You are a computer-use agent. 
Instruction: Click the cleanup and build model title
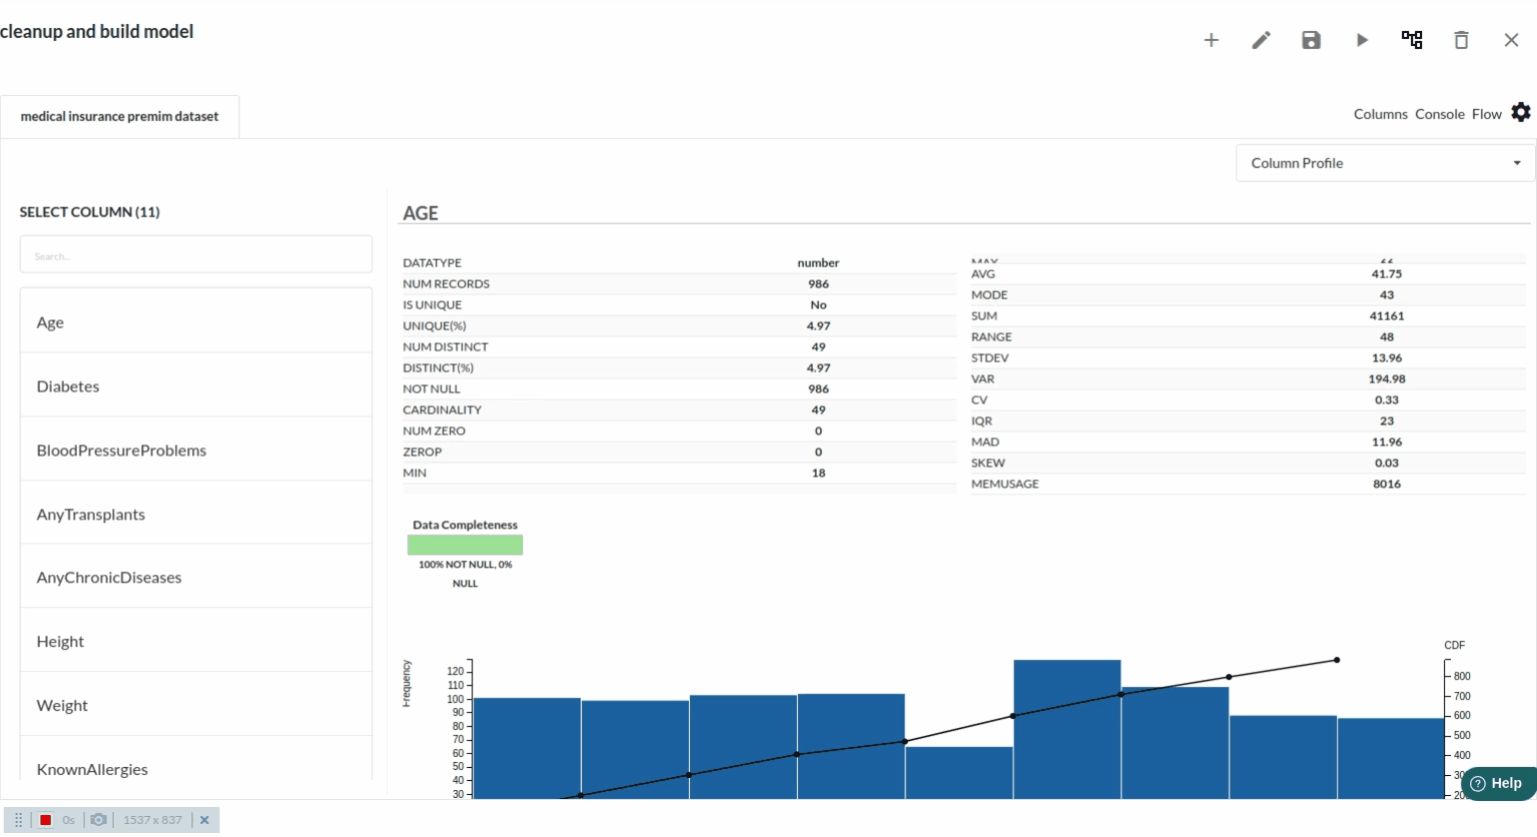click(x=97, y=31)
